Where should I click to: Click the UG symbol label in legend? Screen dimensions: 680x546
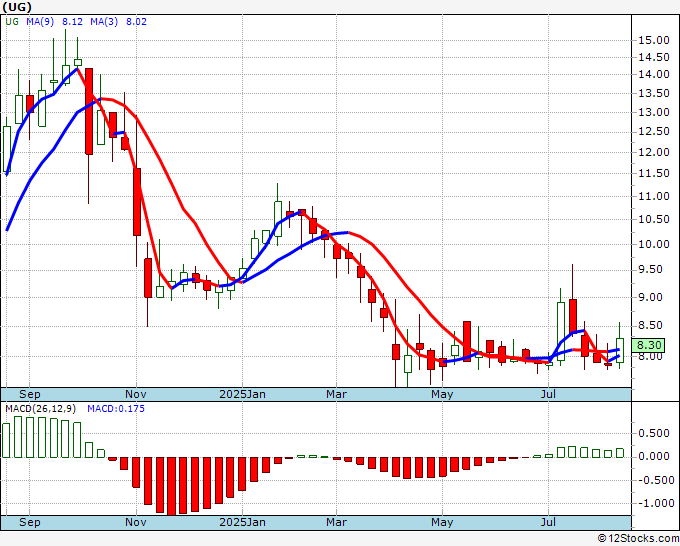tap(12, 21)
